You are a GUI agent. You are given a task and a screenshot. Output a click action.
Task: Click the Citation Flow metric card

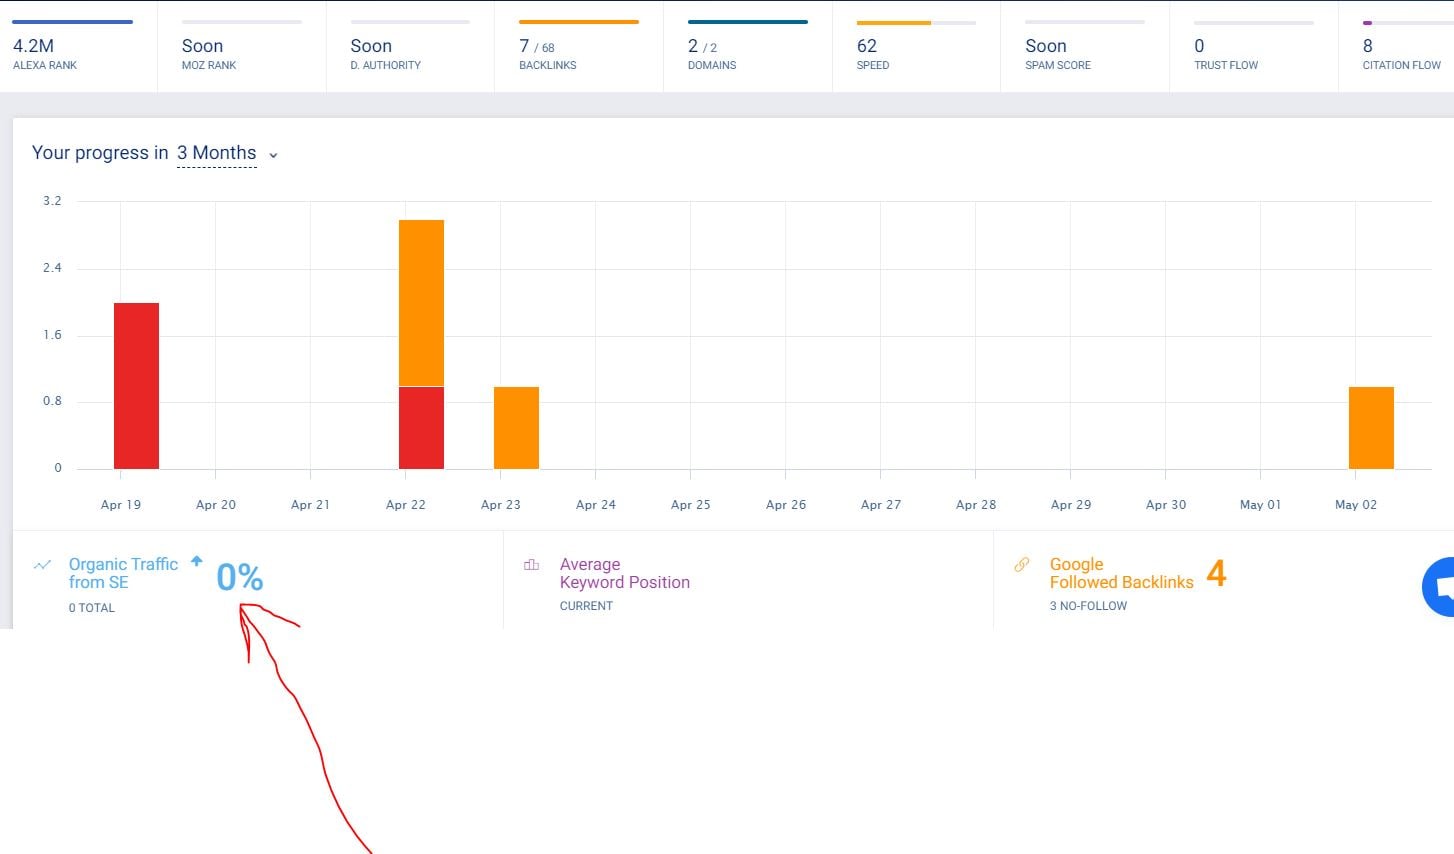[x=1402, y=48]
